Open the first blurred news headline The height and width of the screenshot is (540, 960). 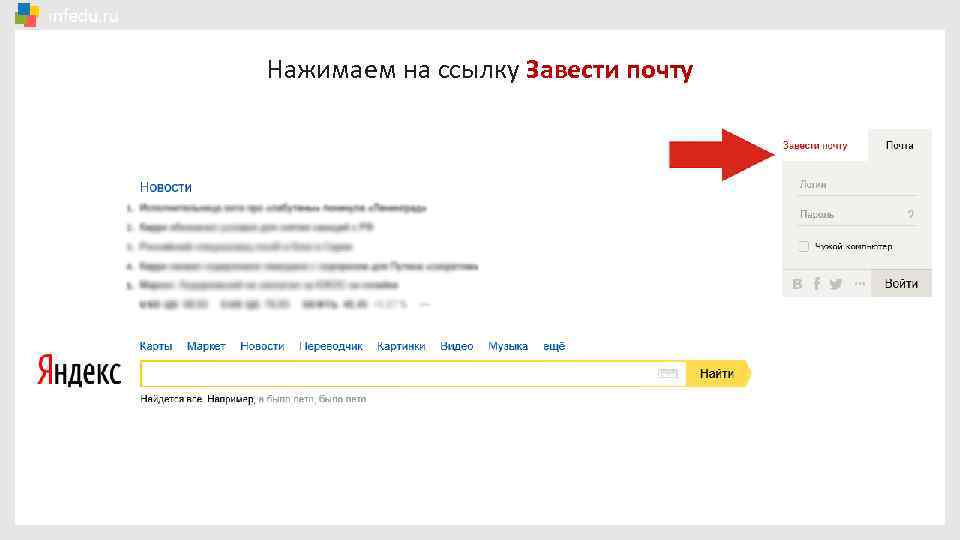(x=283, y=208)
